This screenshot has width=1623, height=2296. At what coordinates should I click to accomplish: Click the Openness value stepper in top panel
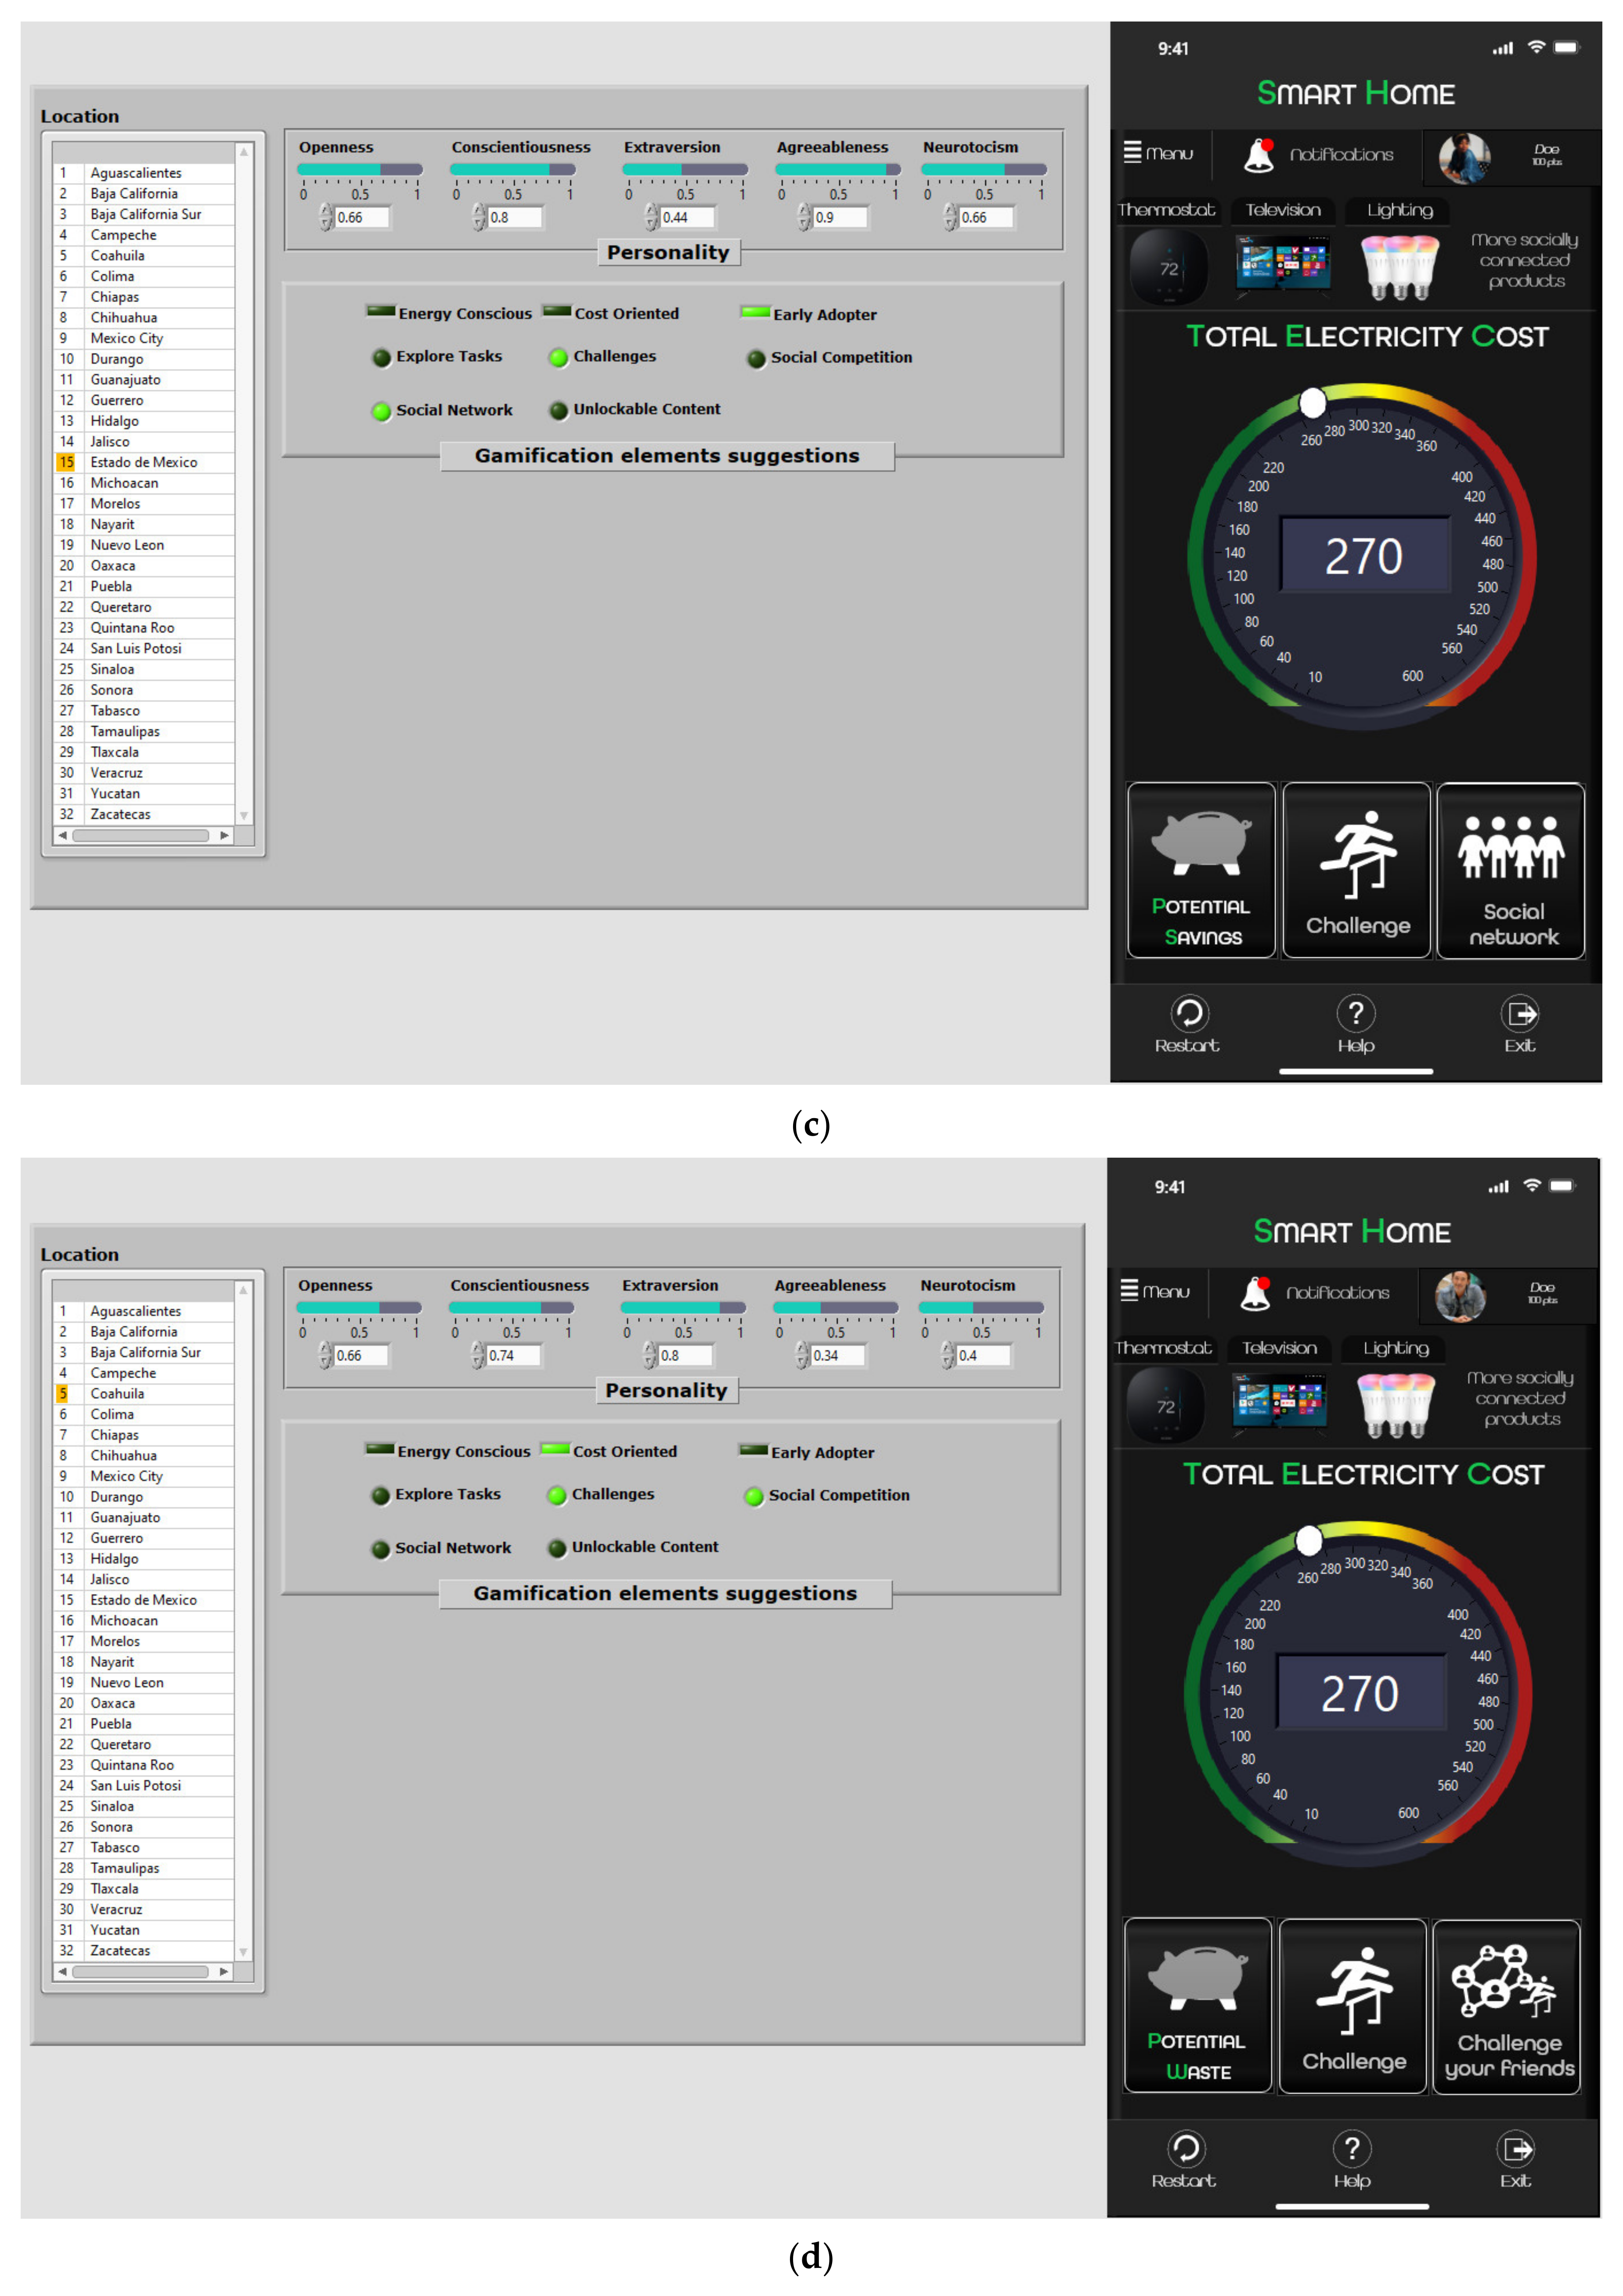point(326,217)
